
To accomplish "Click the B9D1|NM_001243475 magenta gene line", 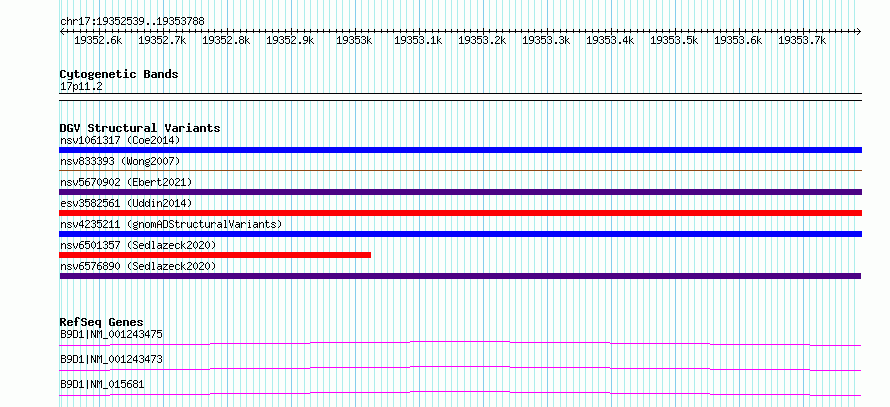I will tap(460, 343).
